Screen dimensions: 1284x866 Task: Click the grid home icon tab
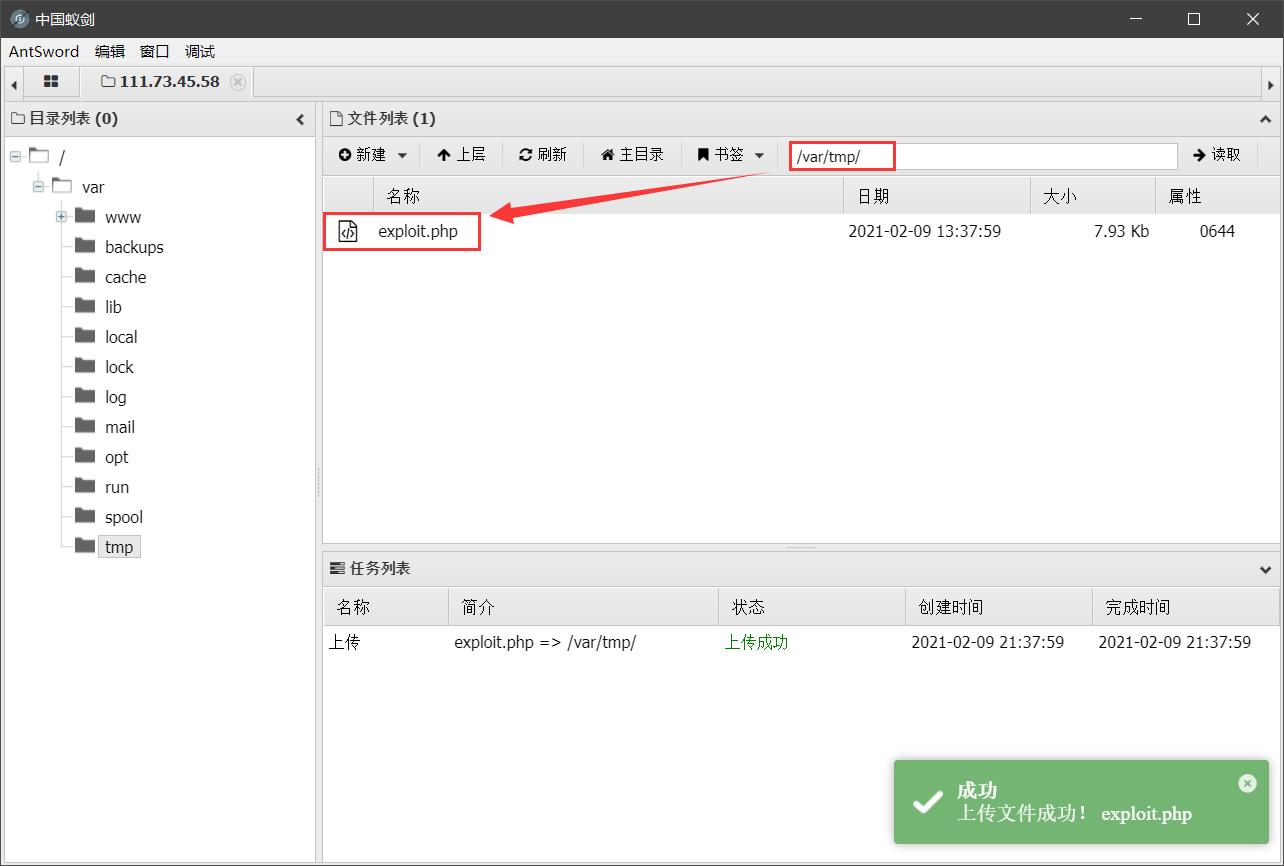(51, 82)
